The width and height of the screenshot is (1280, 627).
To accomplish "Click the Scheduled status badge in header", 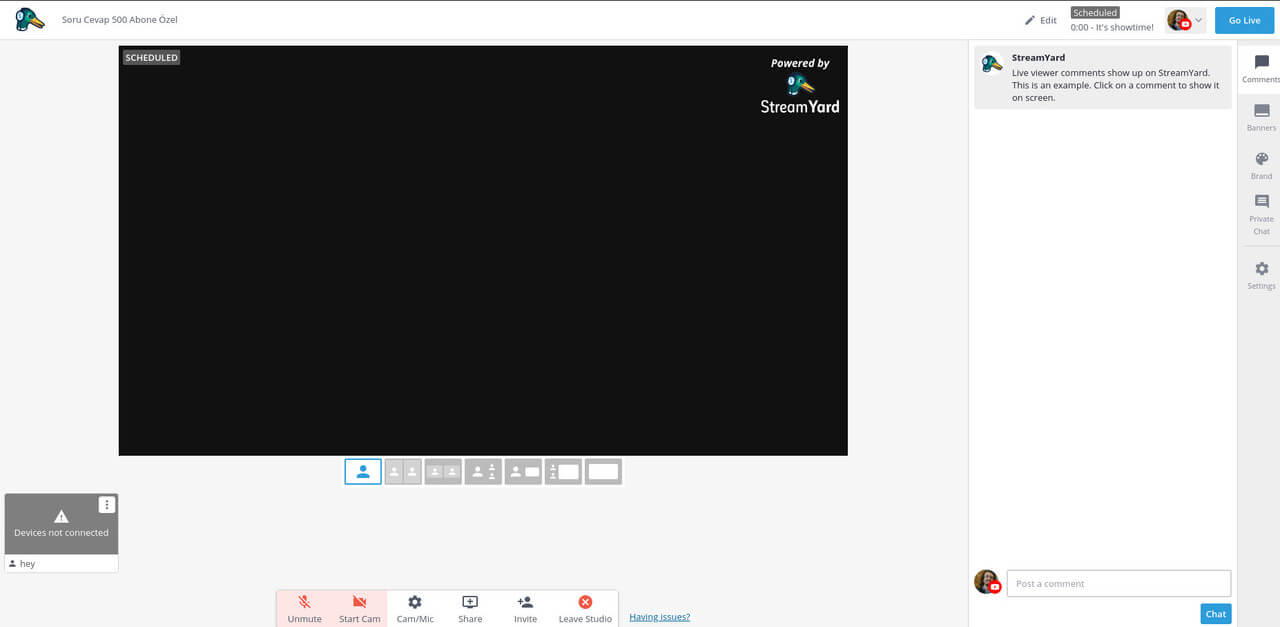I will [x=1094, y=13].
